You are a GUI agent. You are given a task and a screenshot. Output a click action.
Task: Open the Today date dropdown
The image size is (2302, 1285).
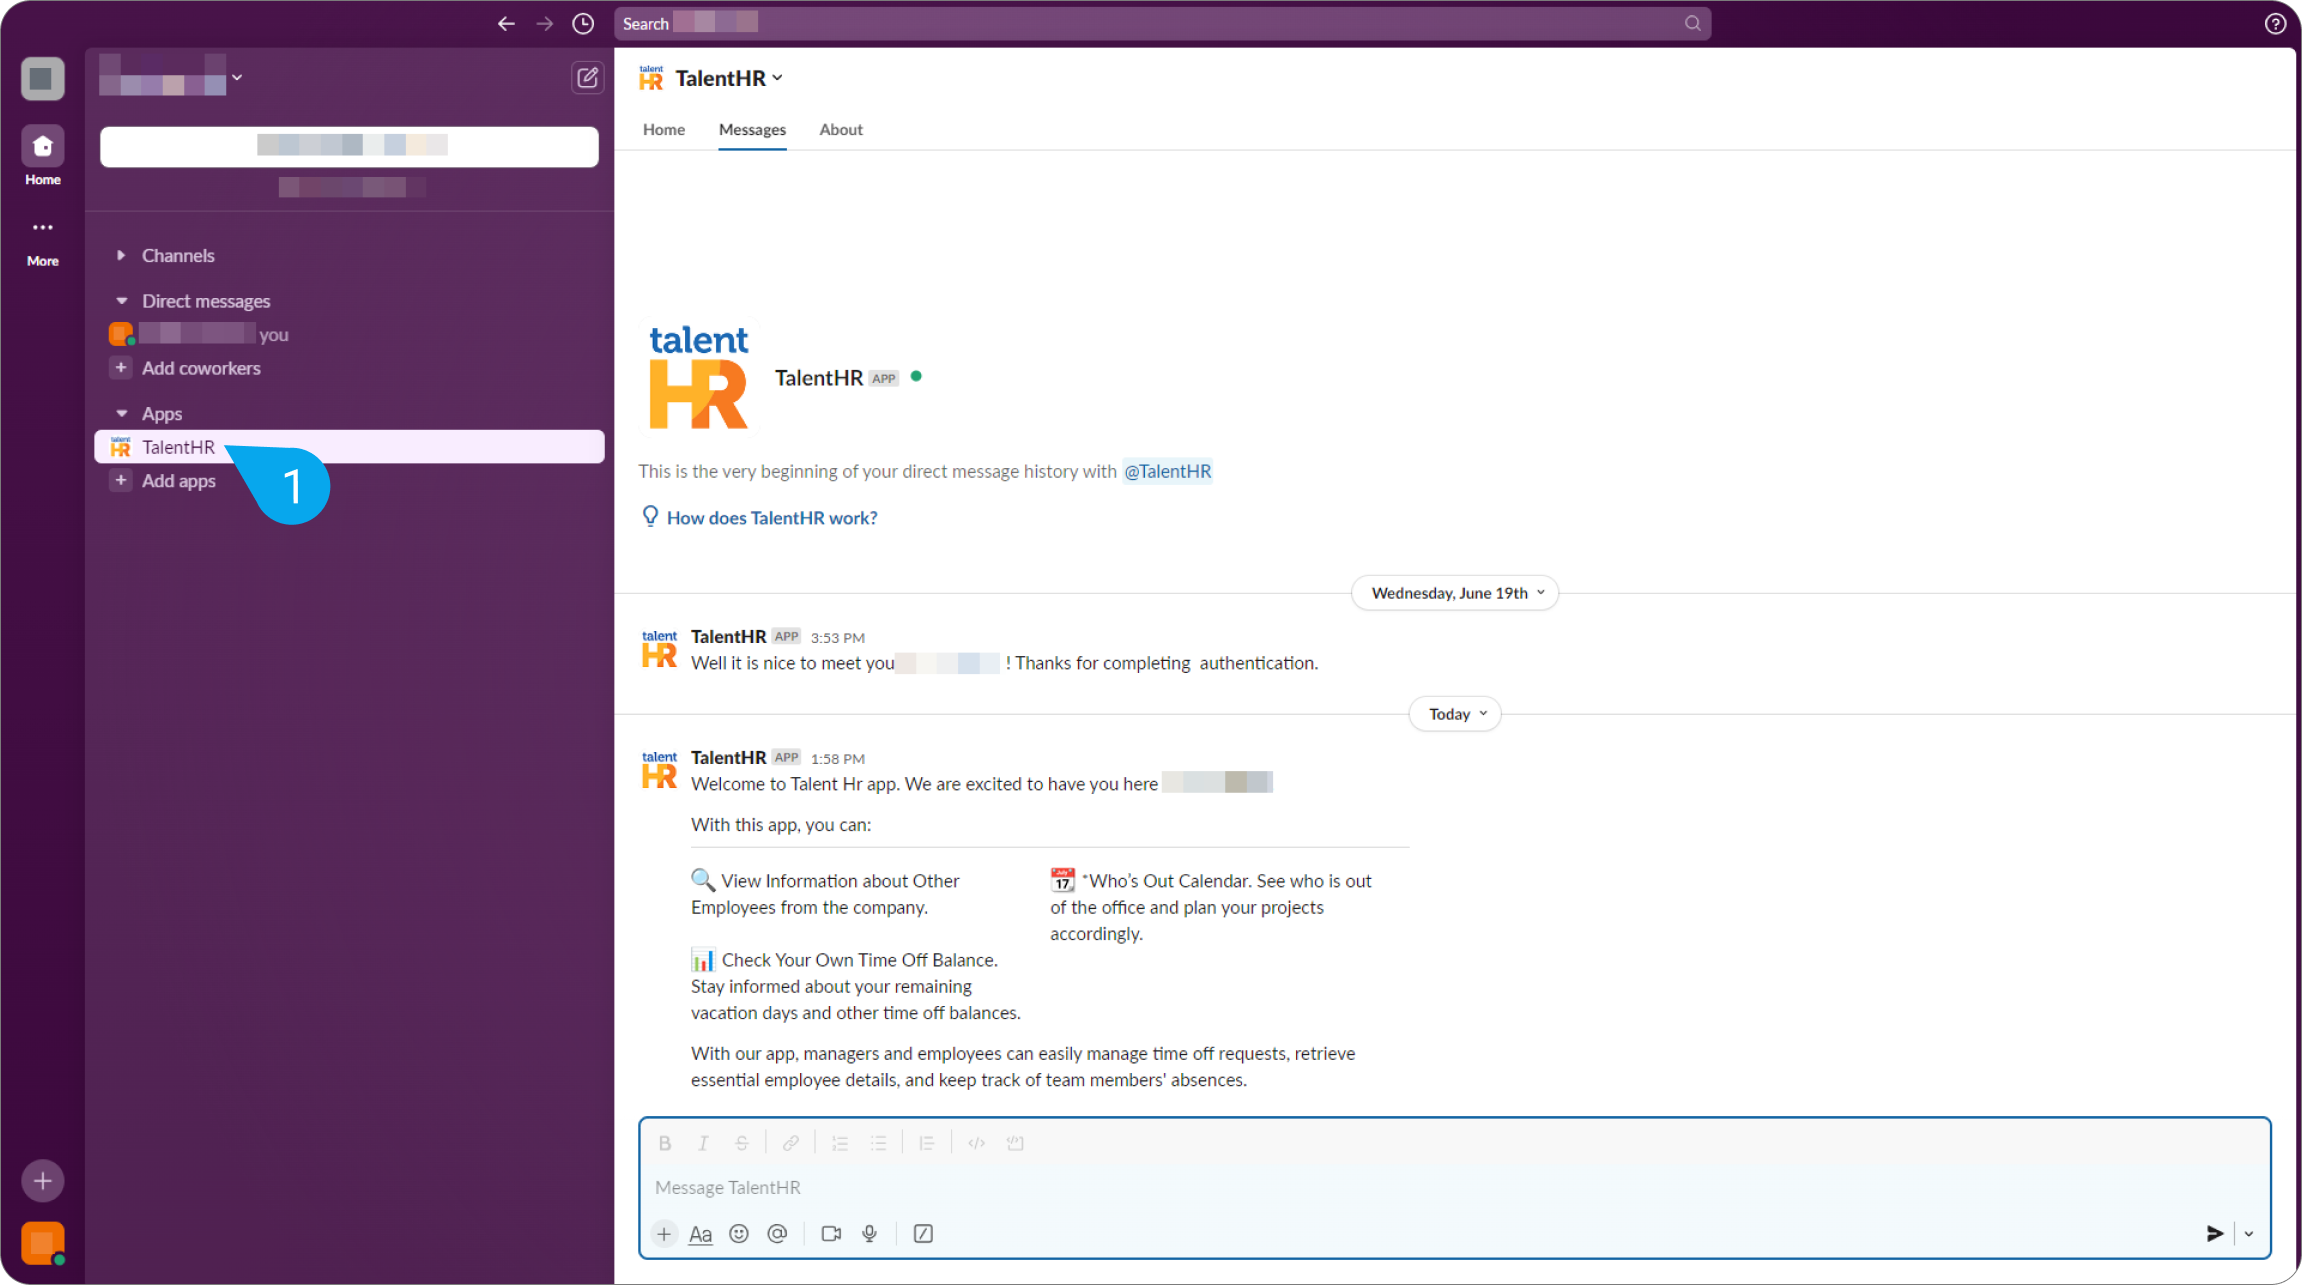pos(1455,714)
